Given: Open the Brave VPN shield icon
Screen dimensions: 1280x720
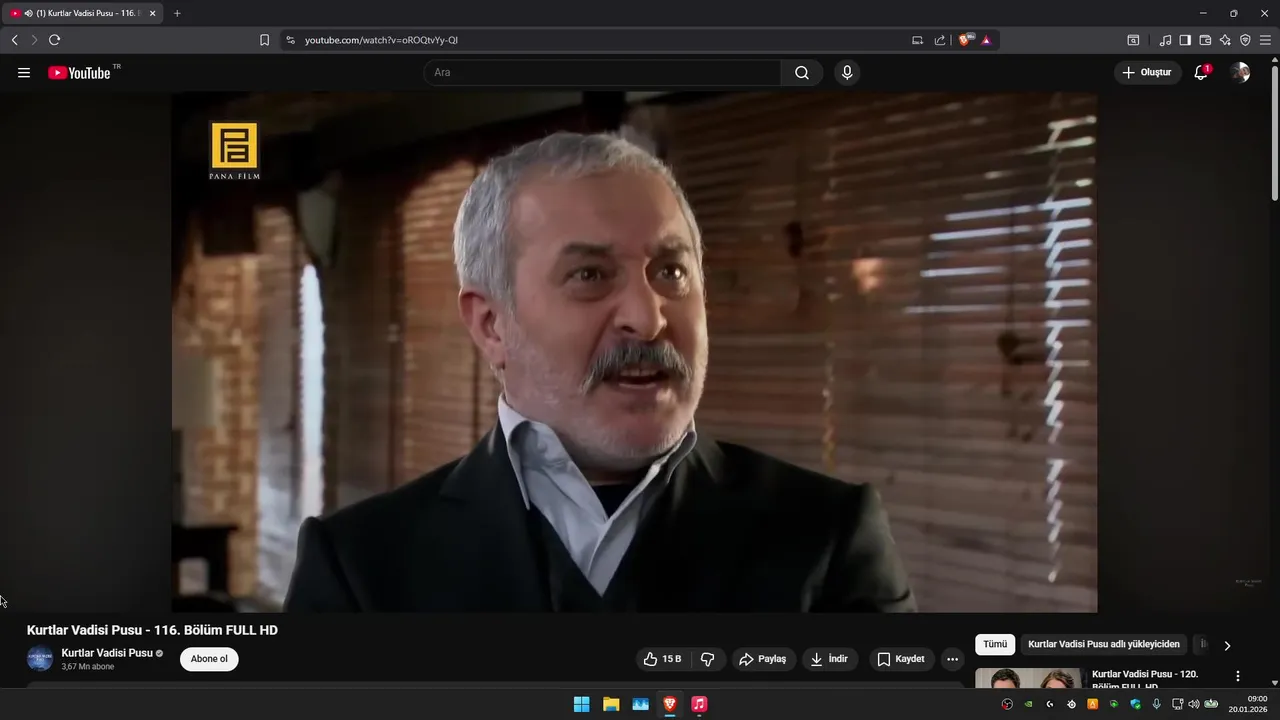Looking at the screenshot, I should tap(1245, 40).
